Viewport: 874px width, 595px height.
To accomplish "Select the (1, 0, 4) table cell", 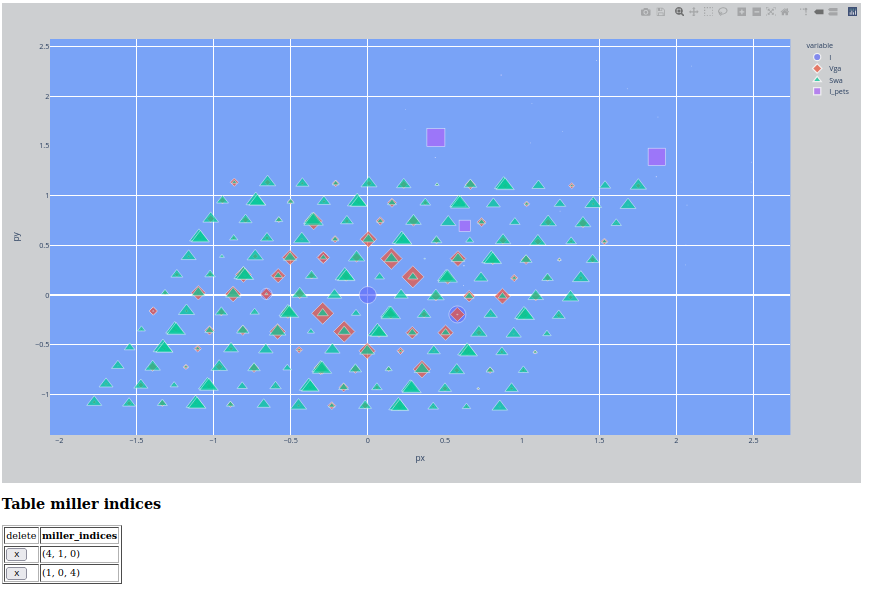I will coord(79,573).
